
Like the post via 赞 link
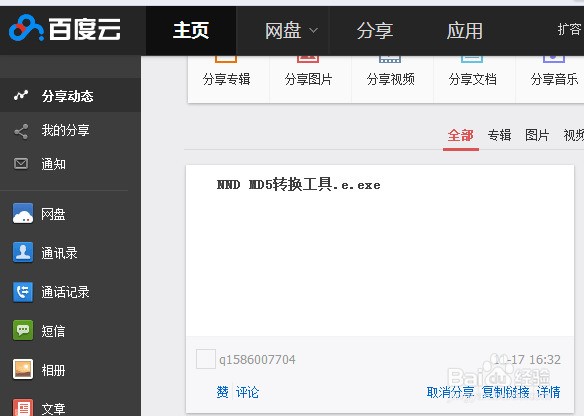click(x=222, y=392)
